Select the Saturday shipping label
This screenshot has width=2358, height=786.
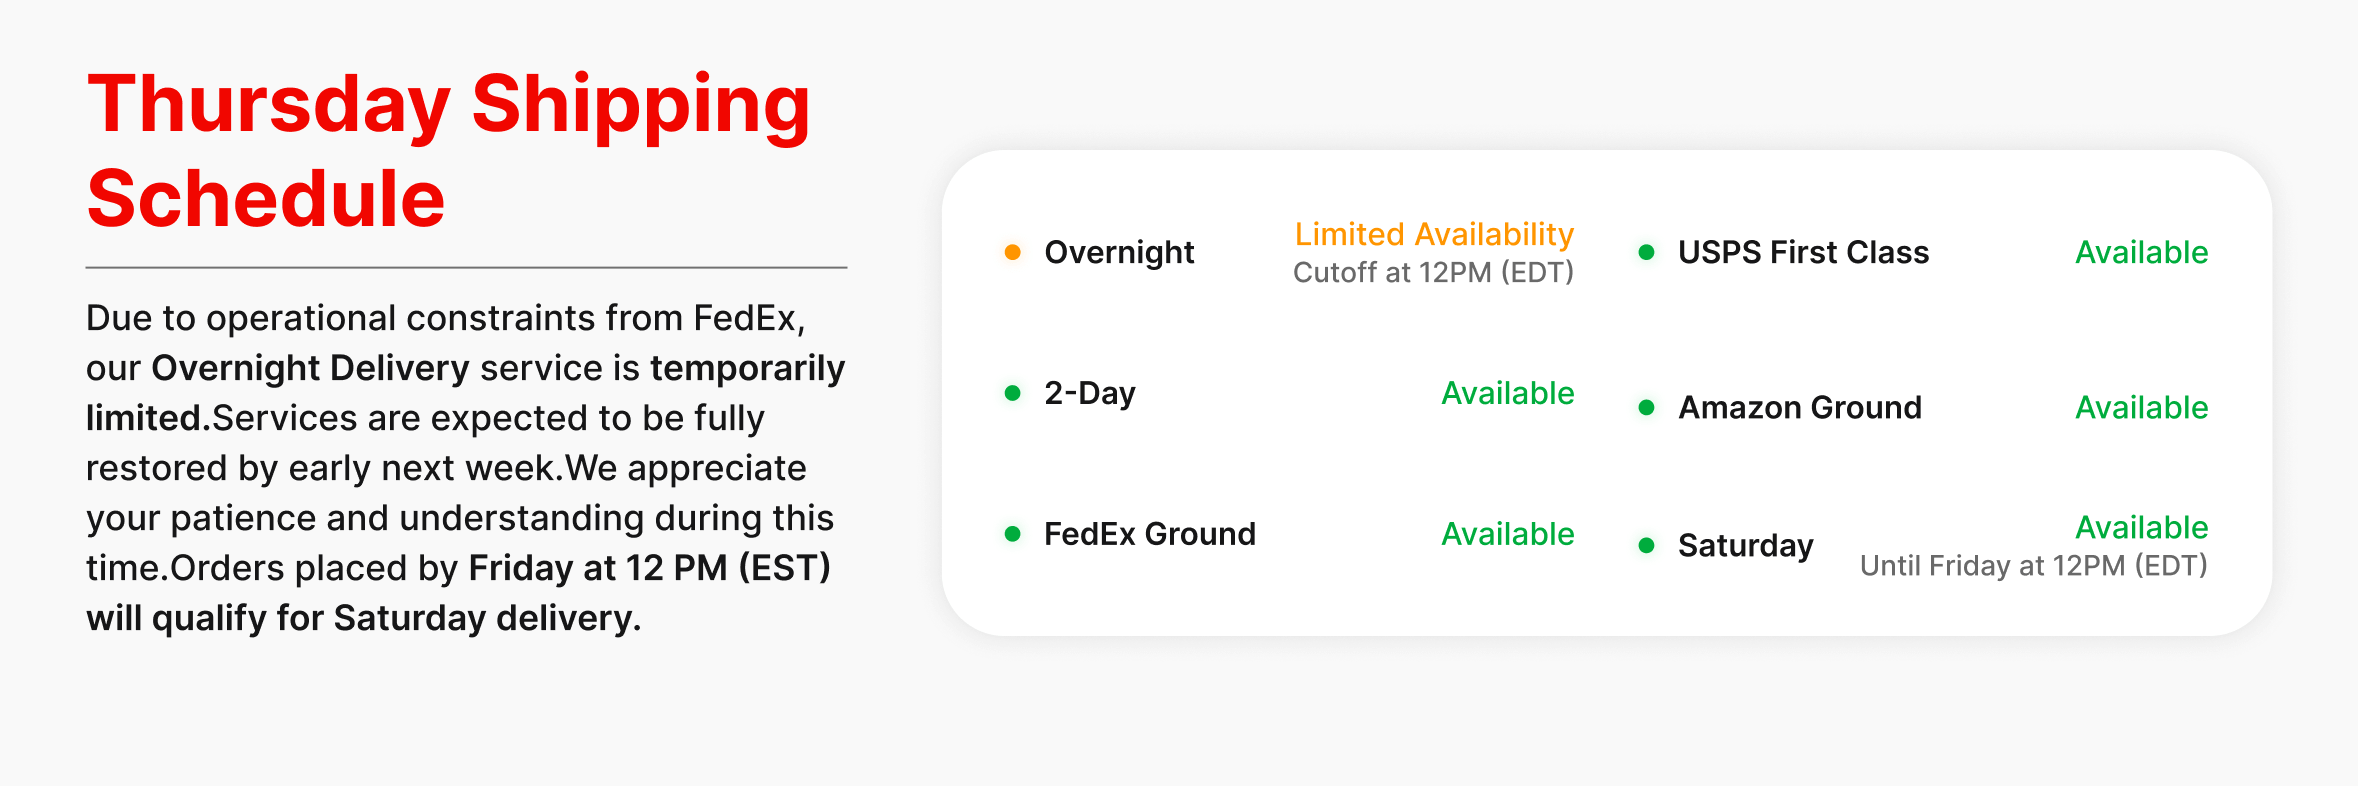point(1745,545)
